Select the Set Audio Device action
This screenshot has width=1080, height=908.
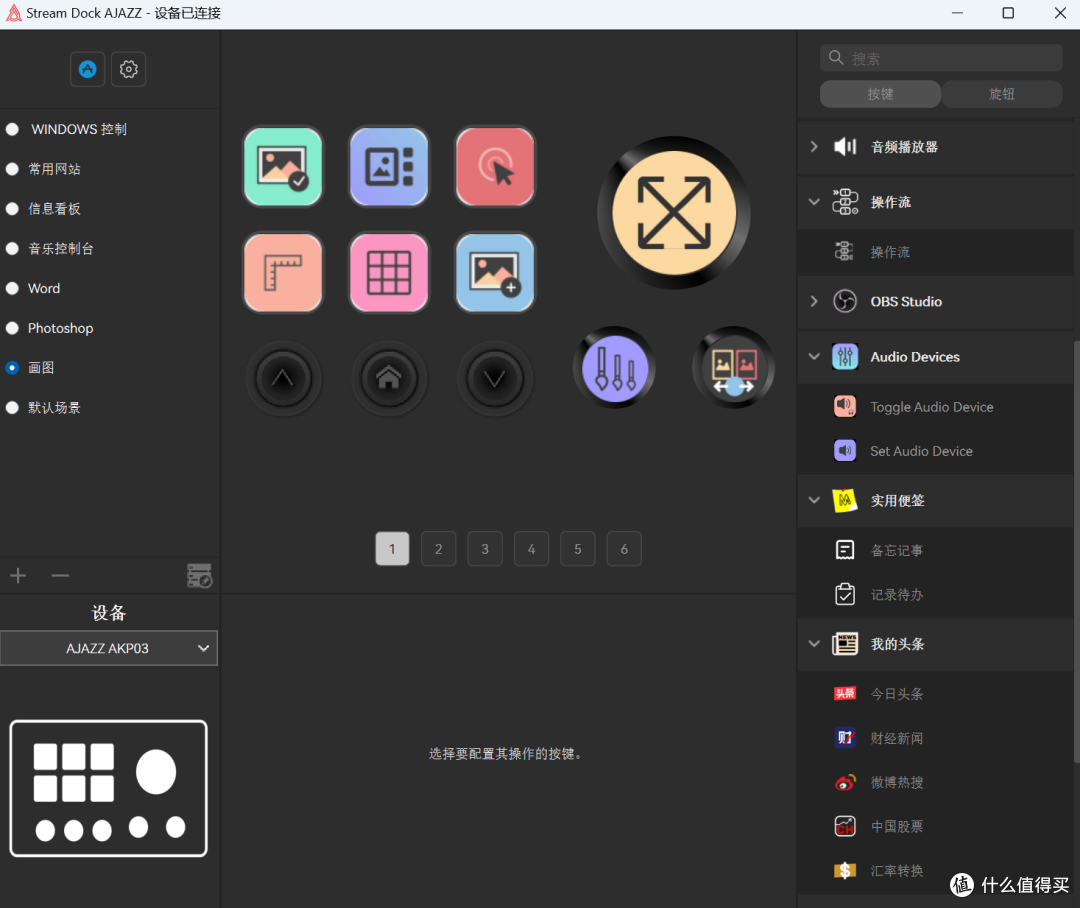coord(935,451)
